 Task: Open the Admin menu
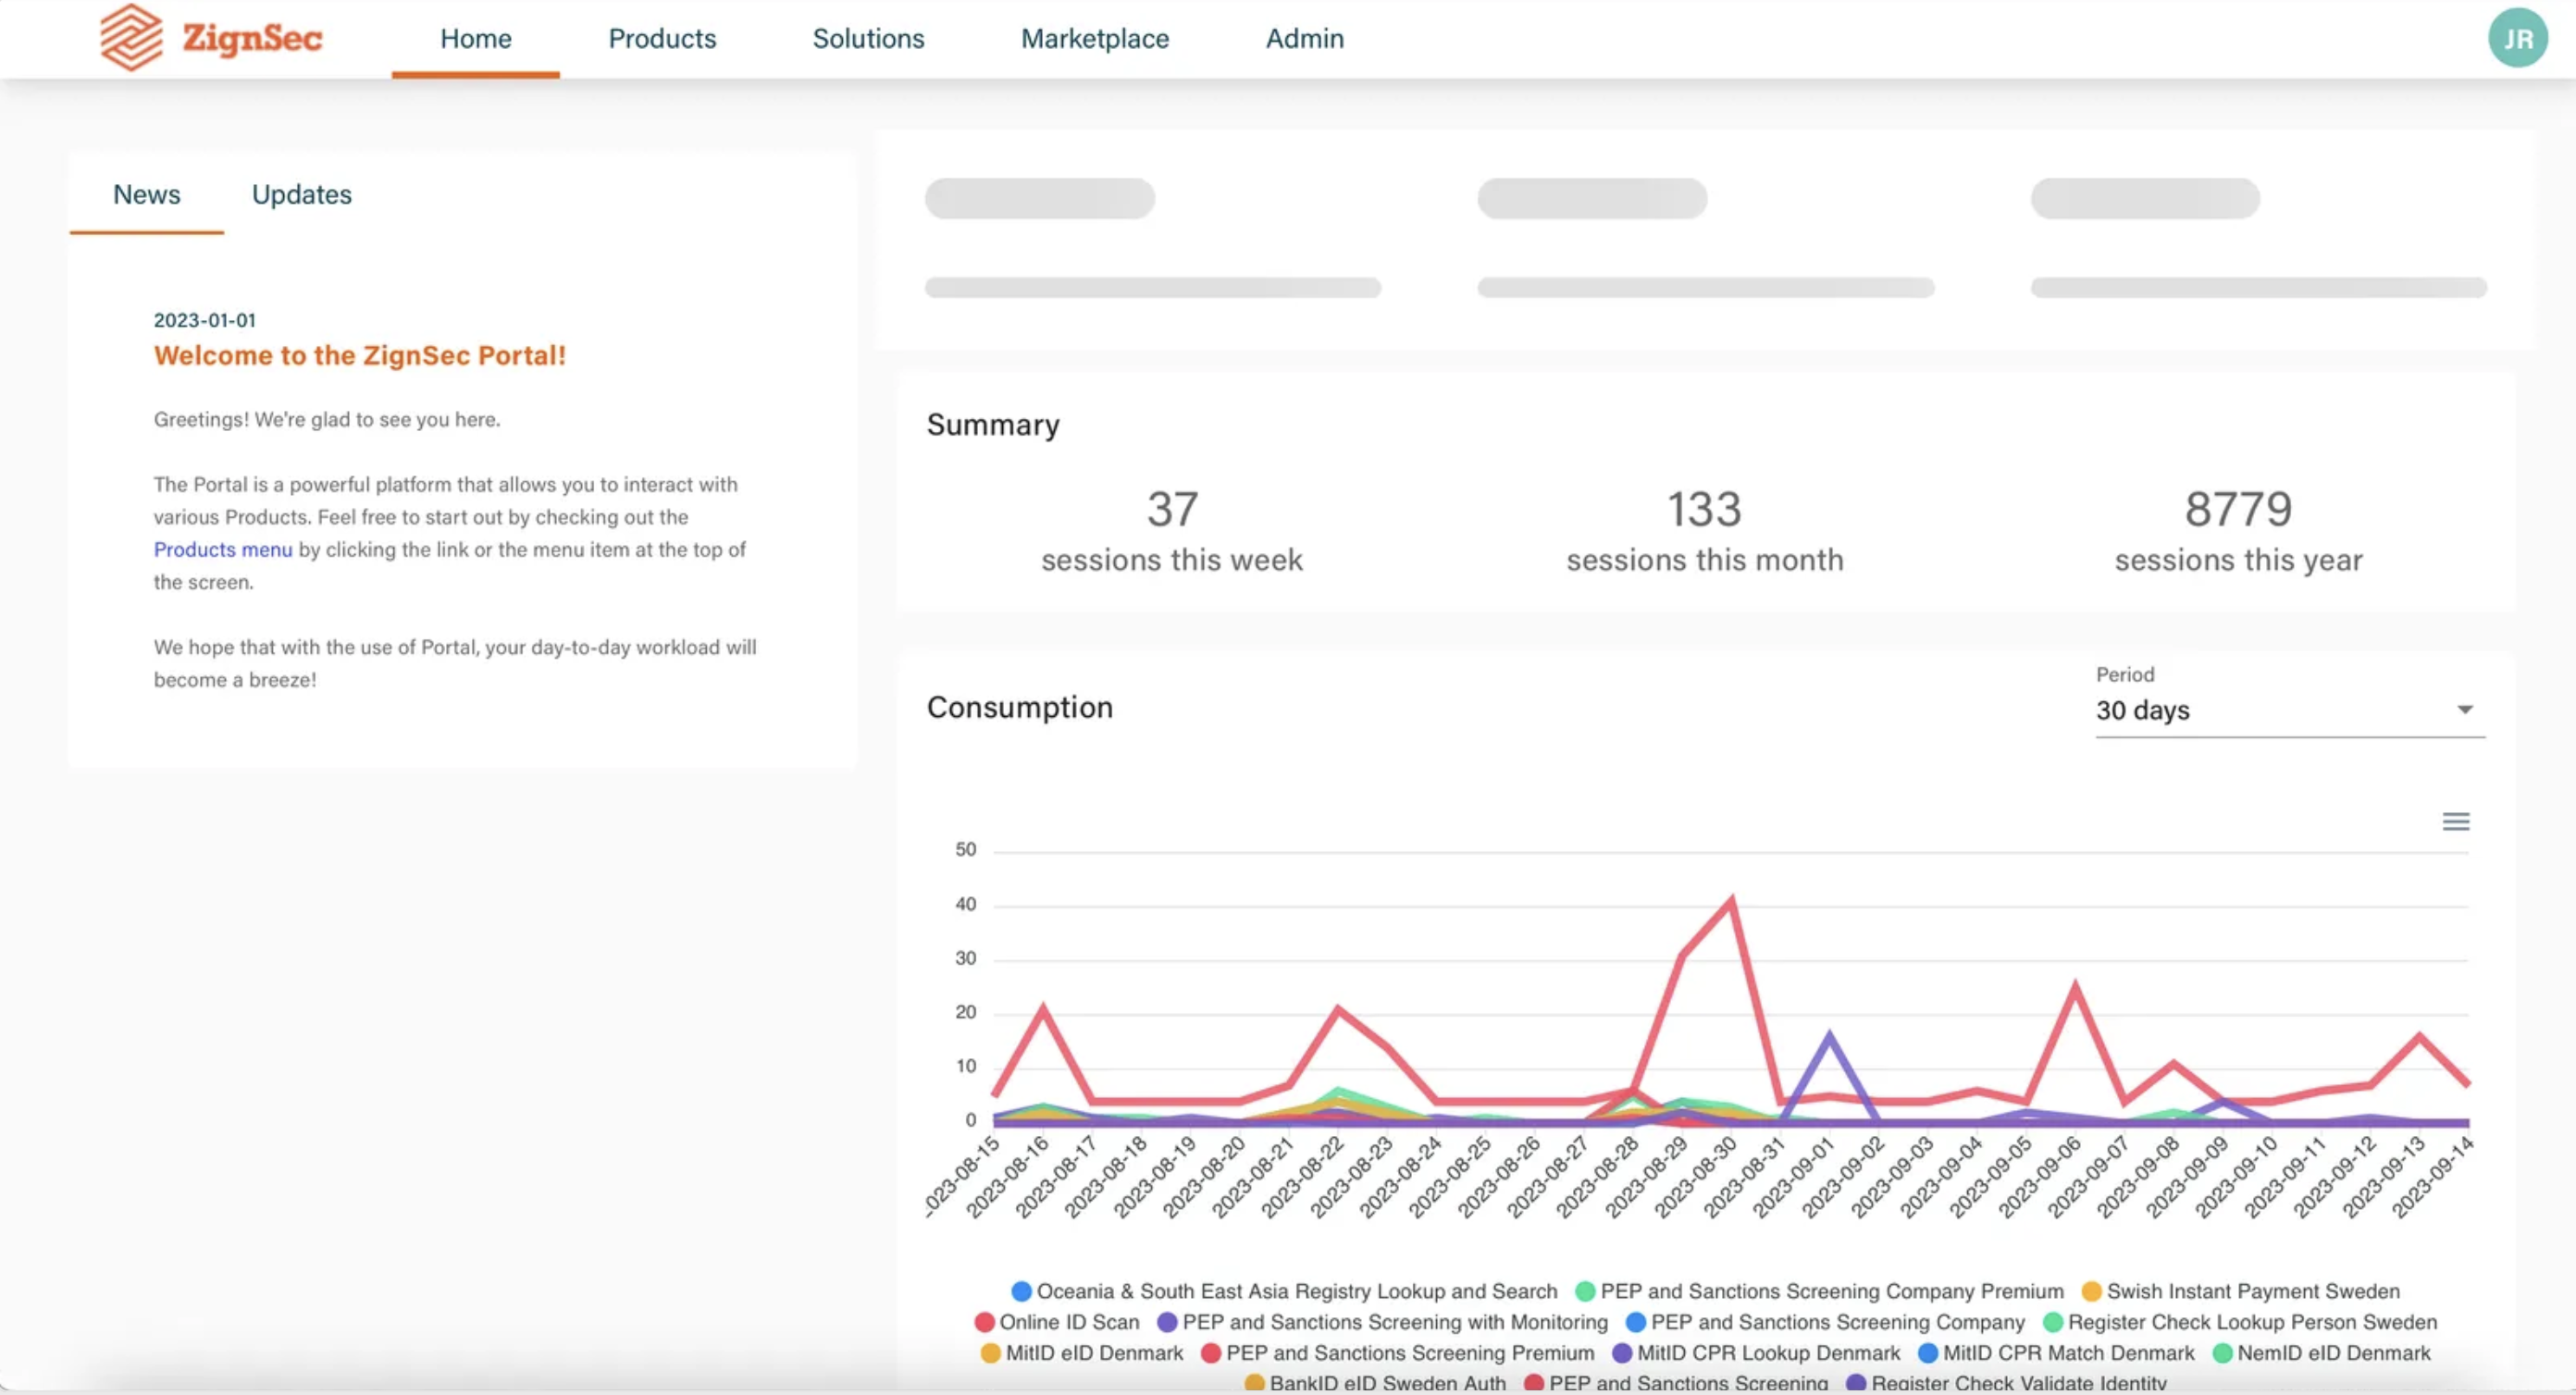[1304, 38]
